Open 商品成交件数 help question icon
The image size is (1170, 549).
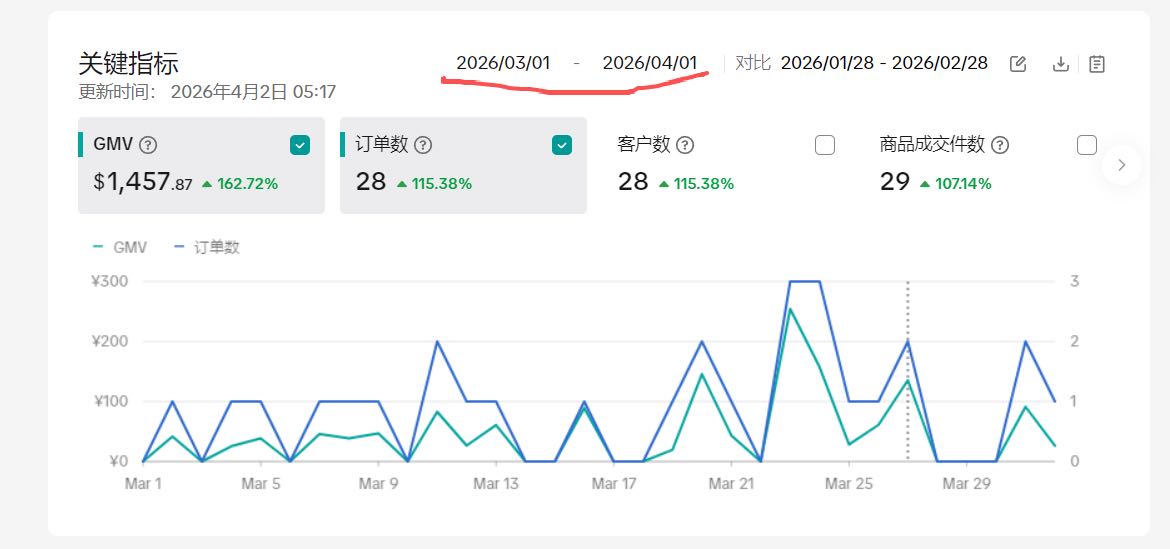(x=1000, y=145)
